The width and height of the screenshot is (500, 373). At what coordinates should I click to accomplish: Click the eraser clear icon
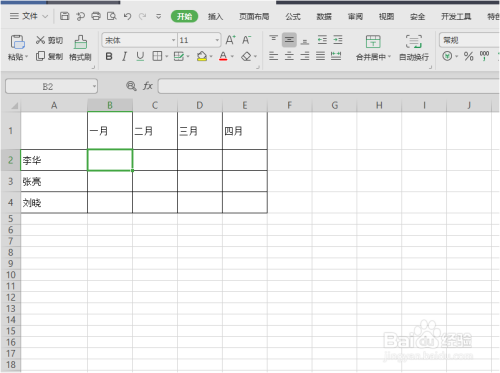point(246,56)
